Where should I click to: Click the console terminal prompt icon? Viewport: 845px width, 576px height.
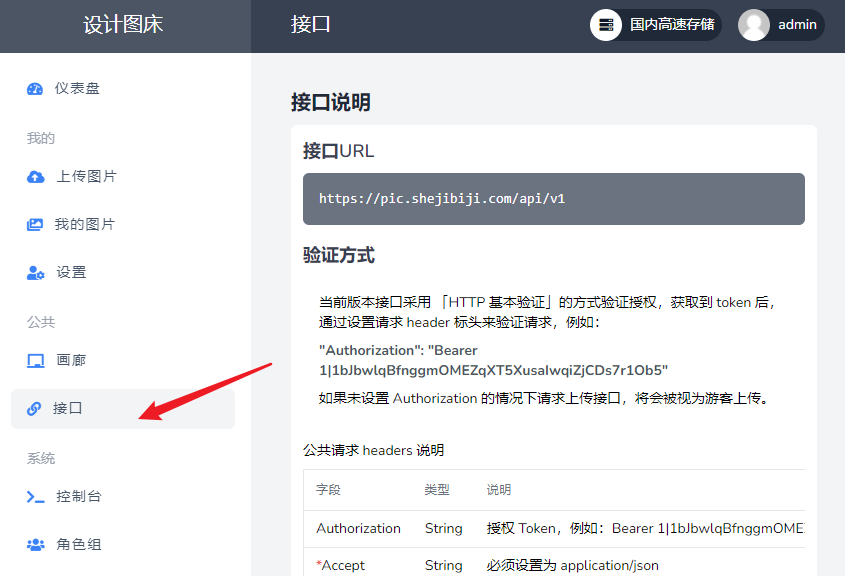coord(35,497)
